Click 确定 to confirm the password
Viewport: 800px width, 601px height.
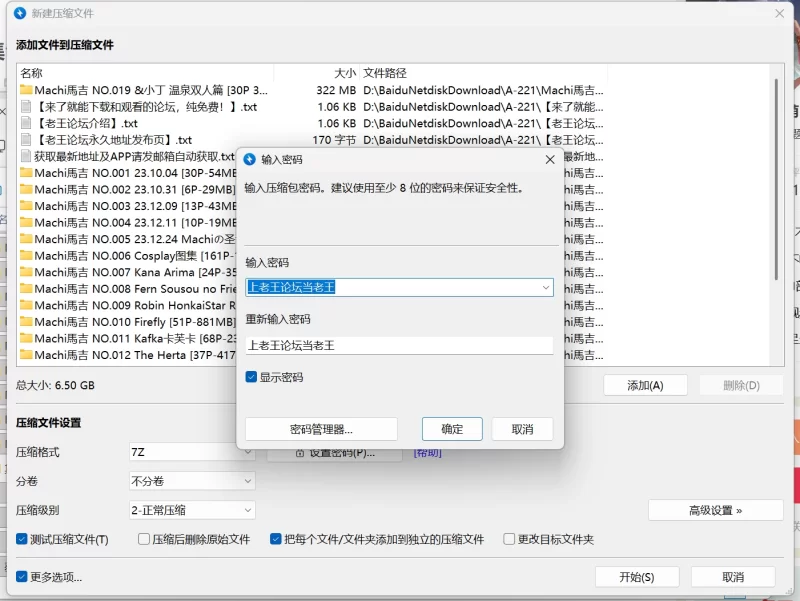[x=452, y=429]
